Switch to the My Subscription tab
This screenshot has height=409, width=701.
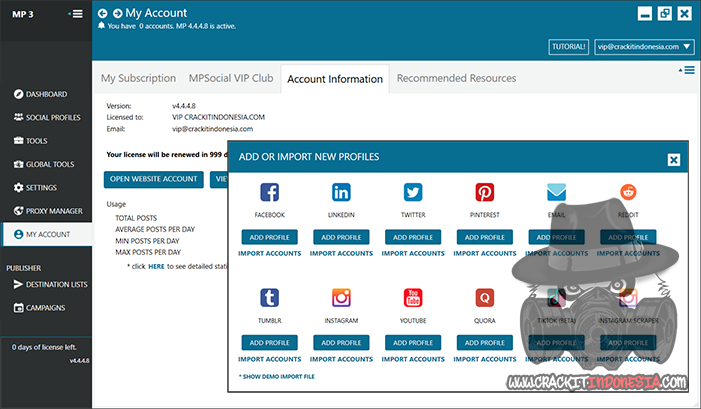pyautogui.click(x=138, y=78)
